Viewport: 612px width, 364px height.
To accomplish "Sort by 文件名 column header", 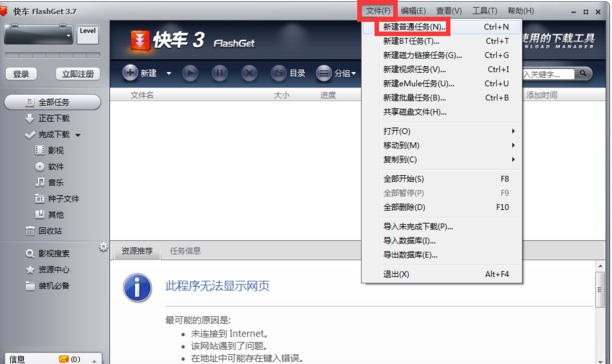I will coord(142,95).
